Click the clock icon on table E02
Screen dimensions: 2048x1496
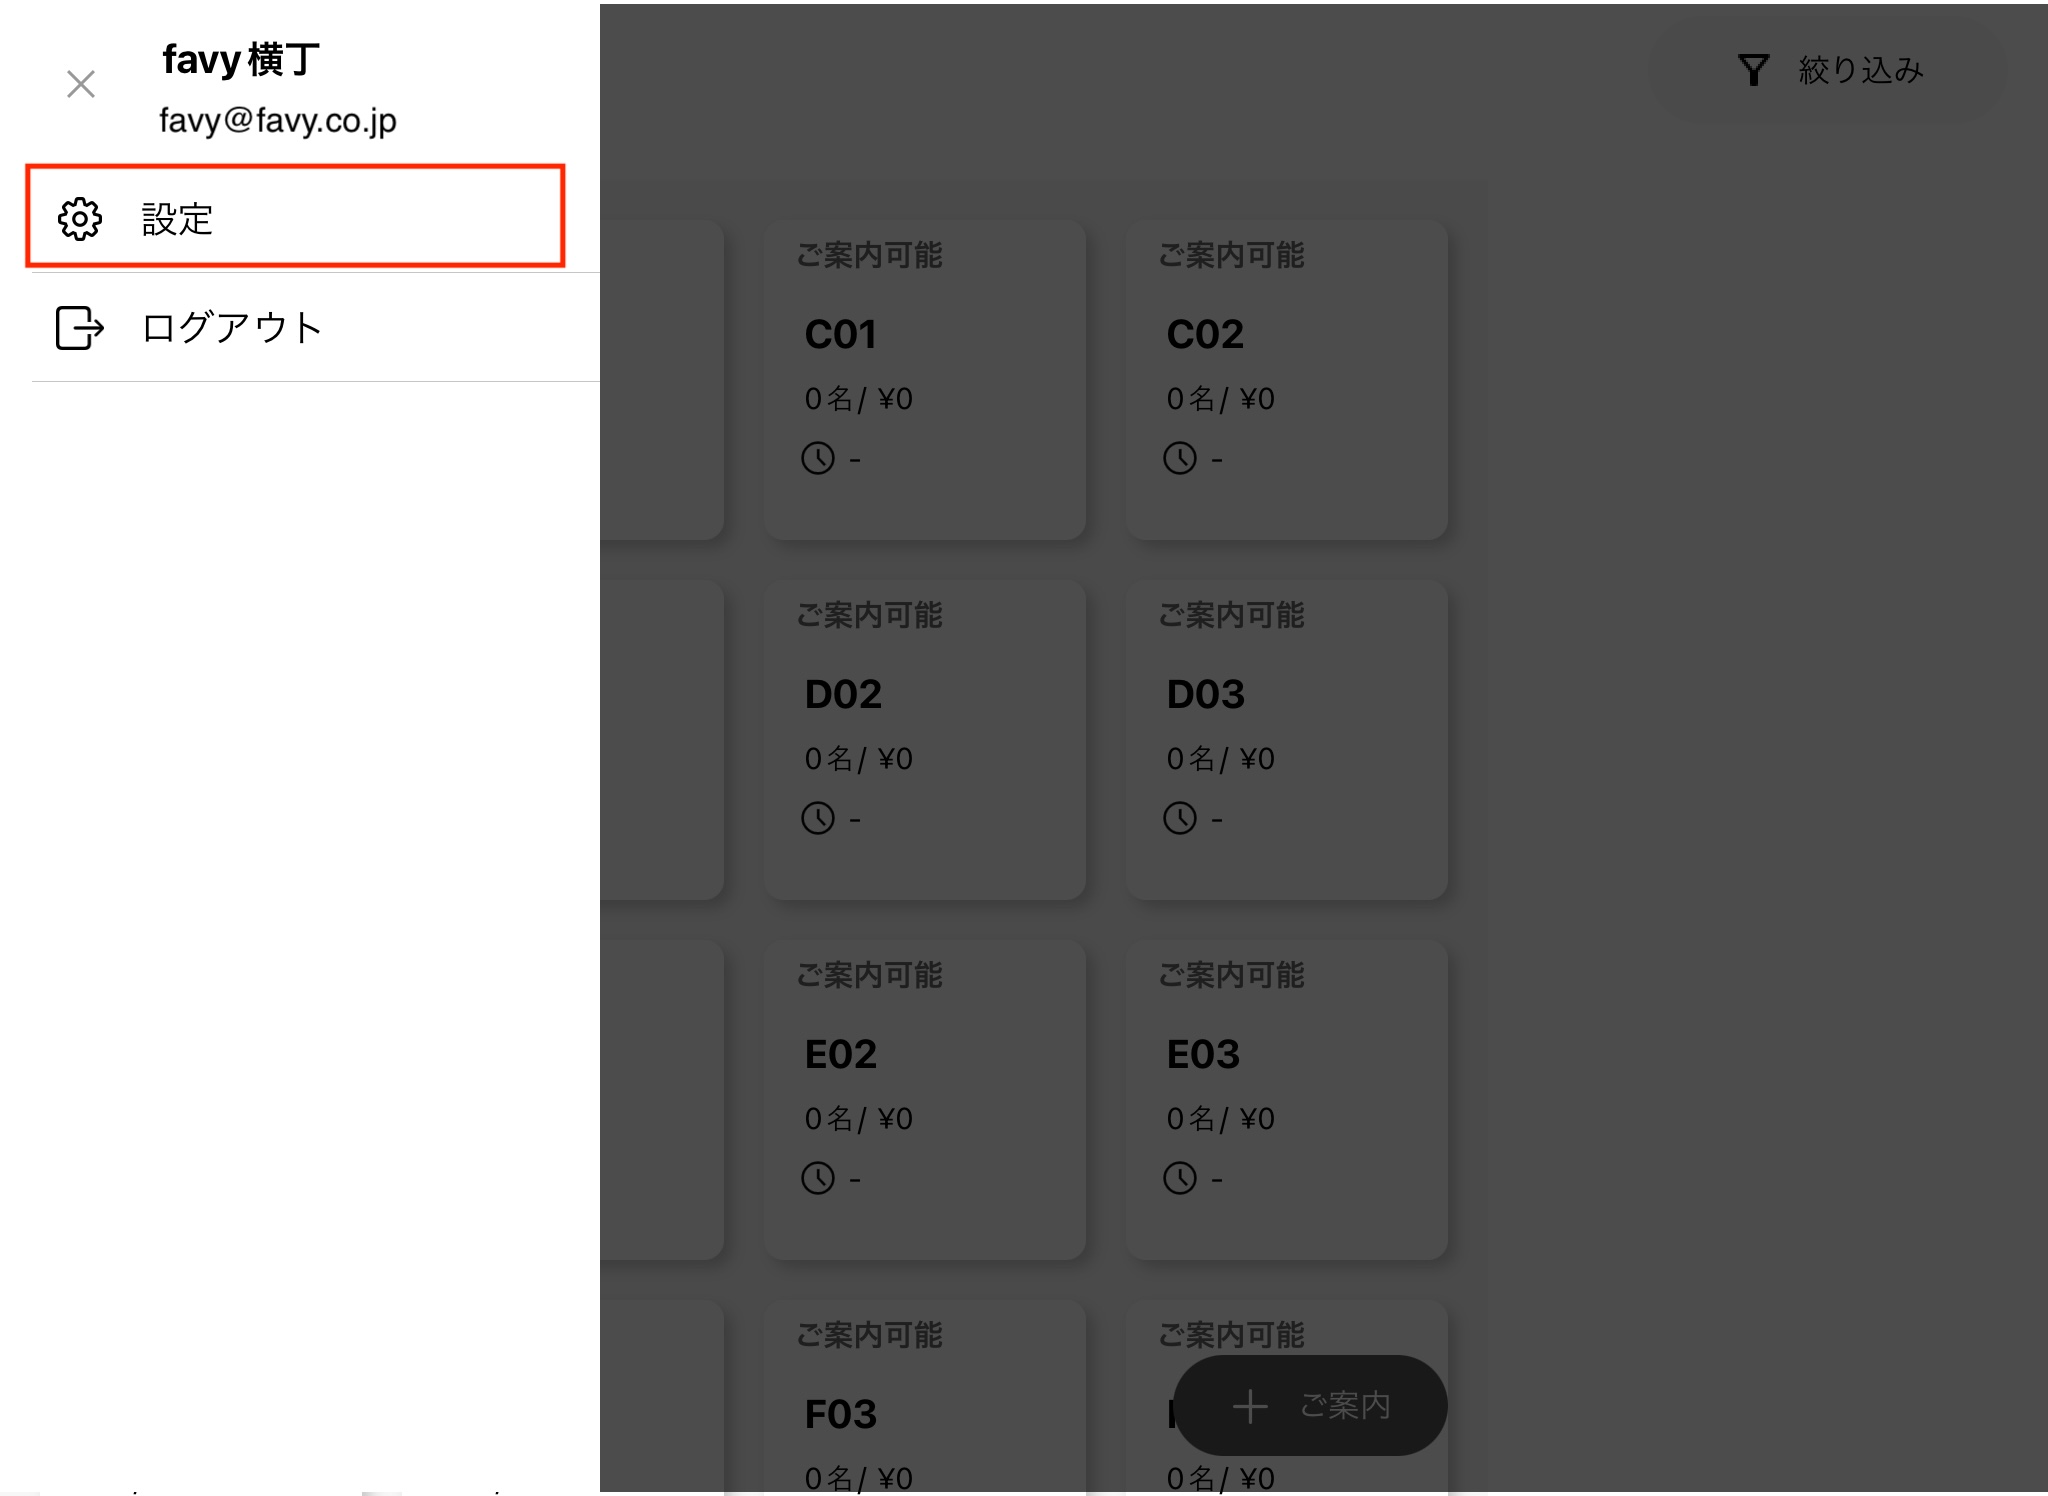coord(818,1178)
